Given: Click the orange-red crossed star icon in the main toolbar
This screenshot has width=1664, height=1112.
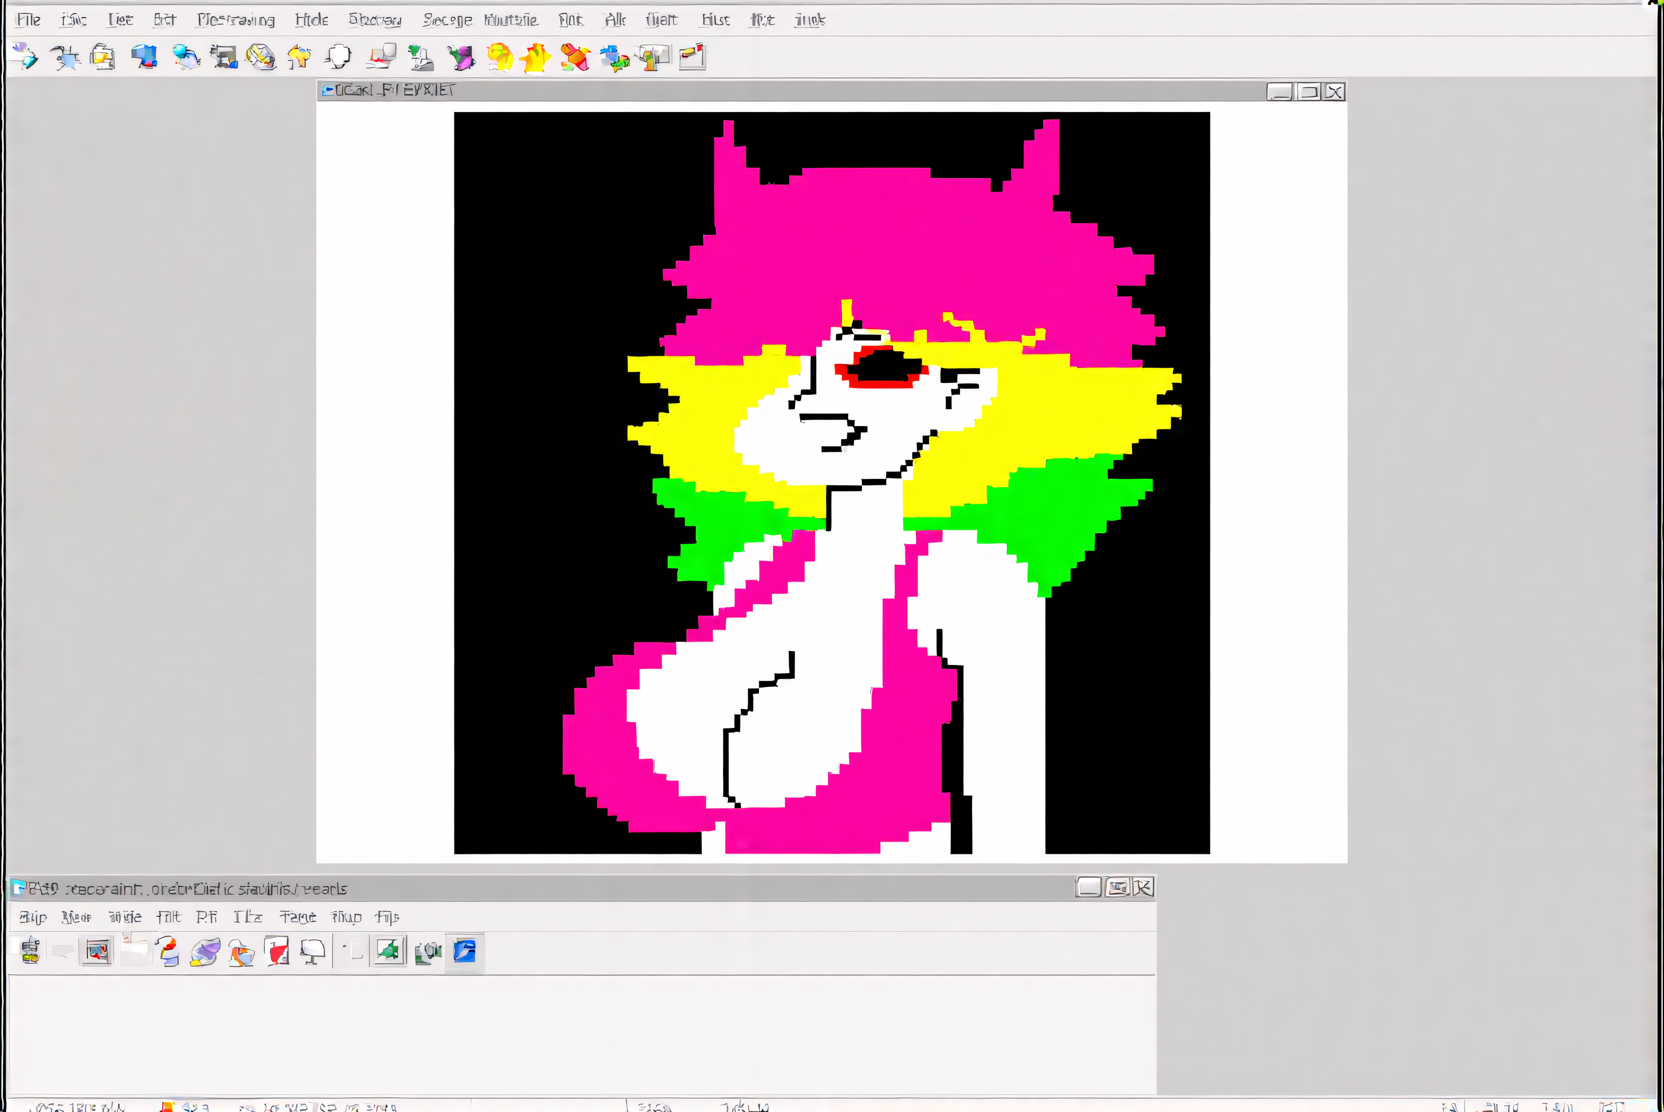Looking at the screenshot, I should pos(575,57).
